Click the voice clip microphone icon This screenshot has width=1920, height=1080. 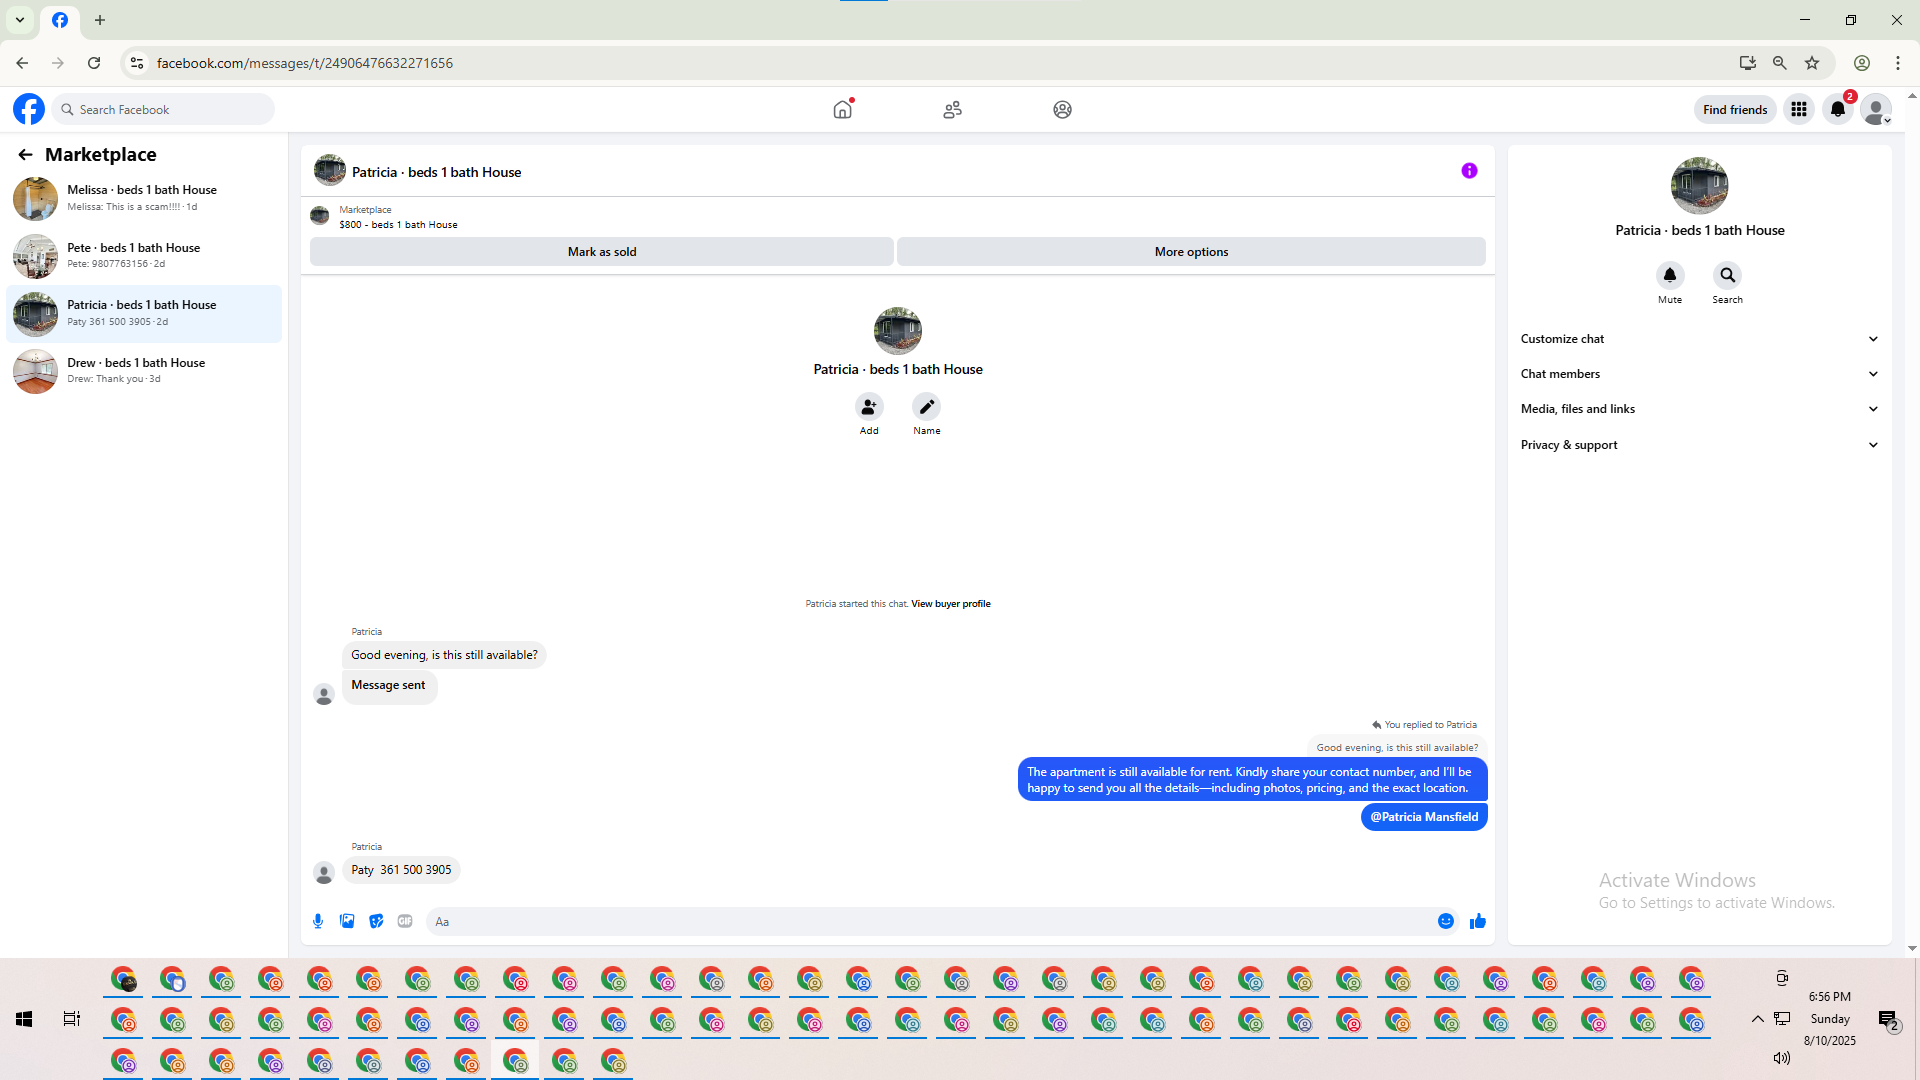click(x=318, y=921)
